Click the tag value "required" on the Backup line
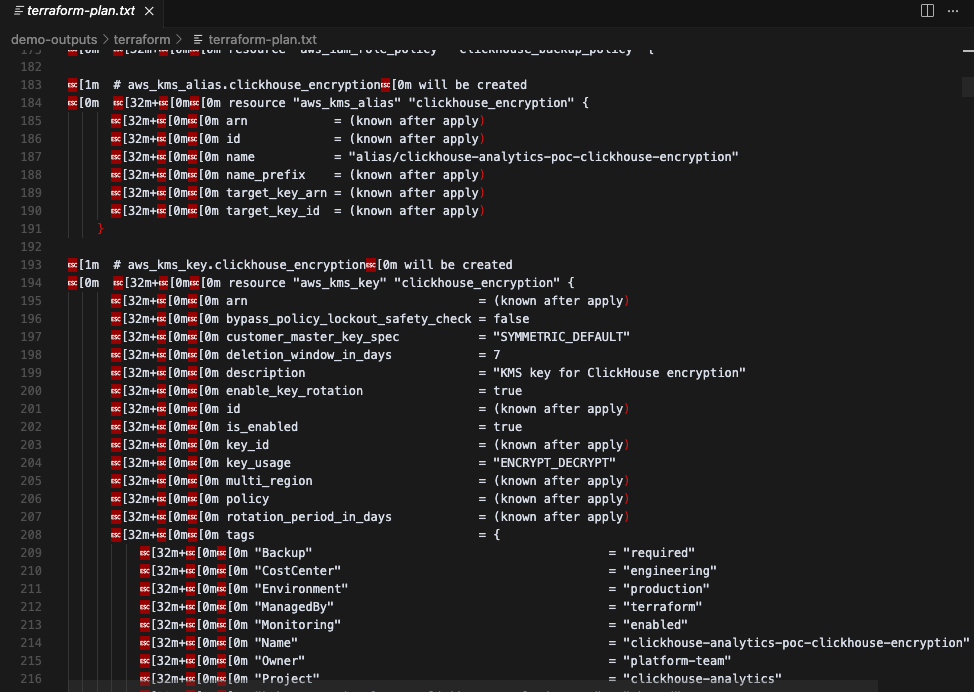This screenshot has width=974, height=692. pos(659,553)
